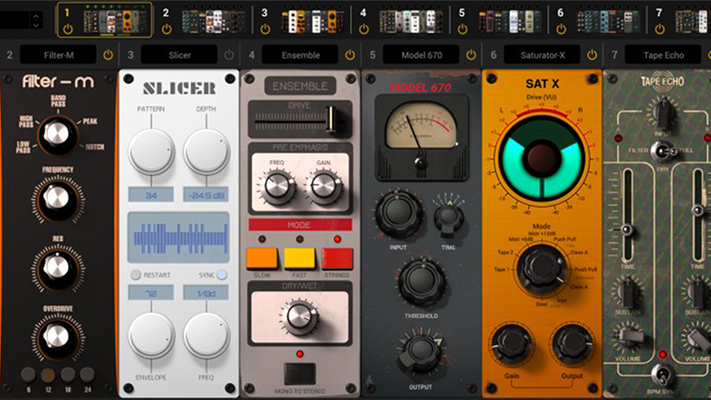Open the Saturator-X module selector
The width and height of the screenshot is (711, 400).
[x=542, y=55]
